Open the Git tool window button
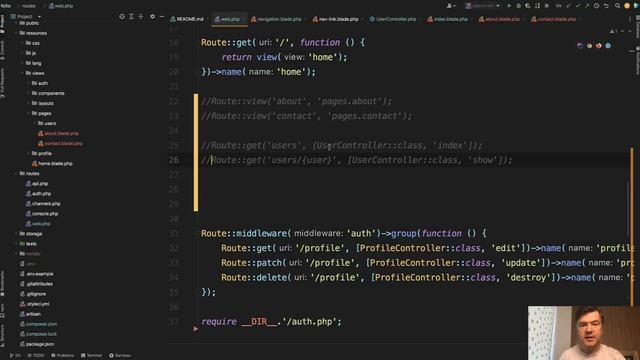 tap(15, 356)
